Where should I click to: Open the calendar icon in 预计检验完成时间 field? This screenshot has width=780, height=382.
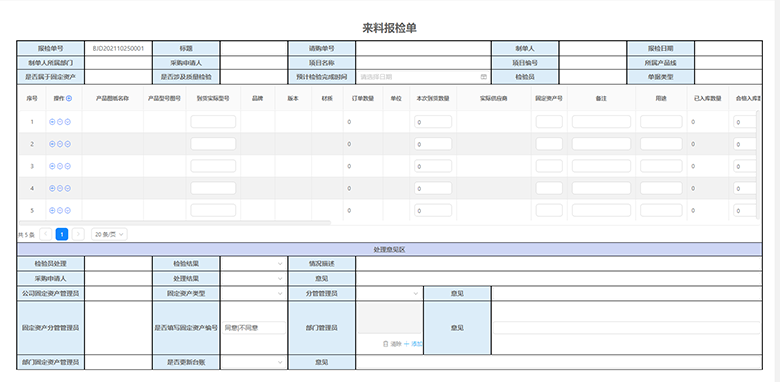(483, 77)
